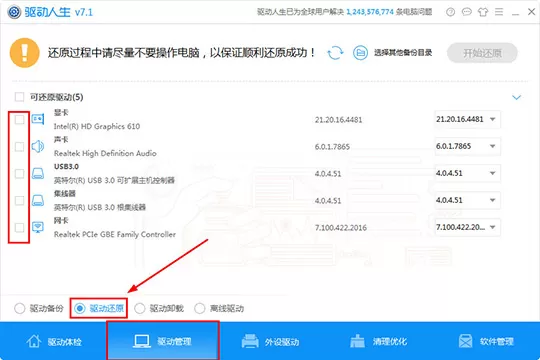Click the backup folder icon

point(360,53)
